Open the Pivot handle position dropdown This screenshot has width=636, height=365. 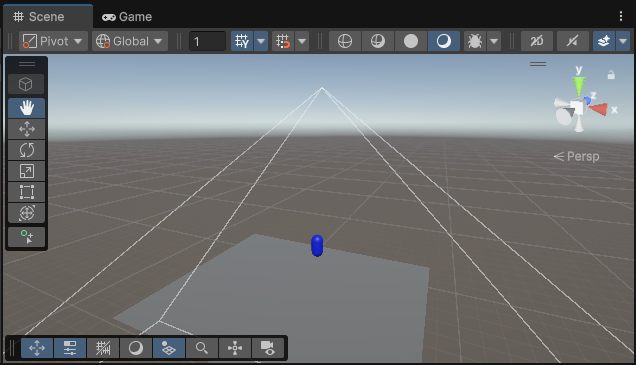(x=54, y=41)
